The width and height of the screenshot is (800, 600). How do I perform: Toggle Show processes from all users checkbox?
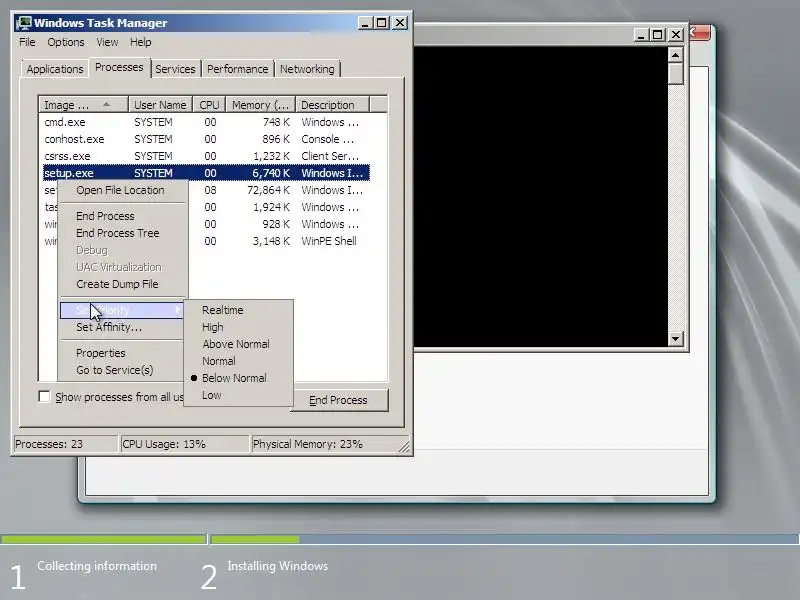tap(45, 397)
